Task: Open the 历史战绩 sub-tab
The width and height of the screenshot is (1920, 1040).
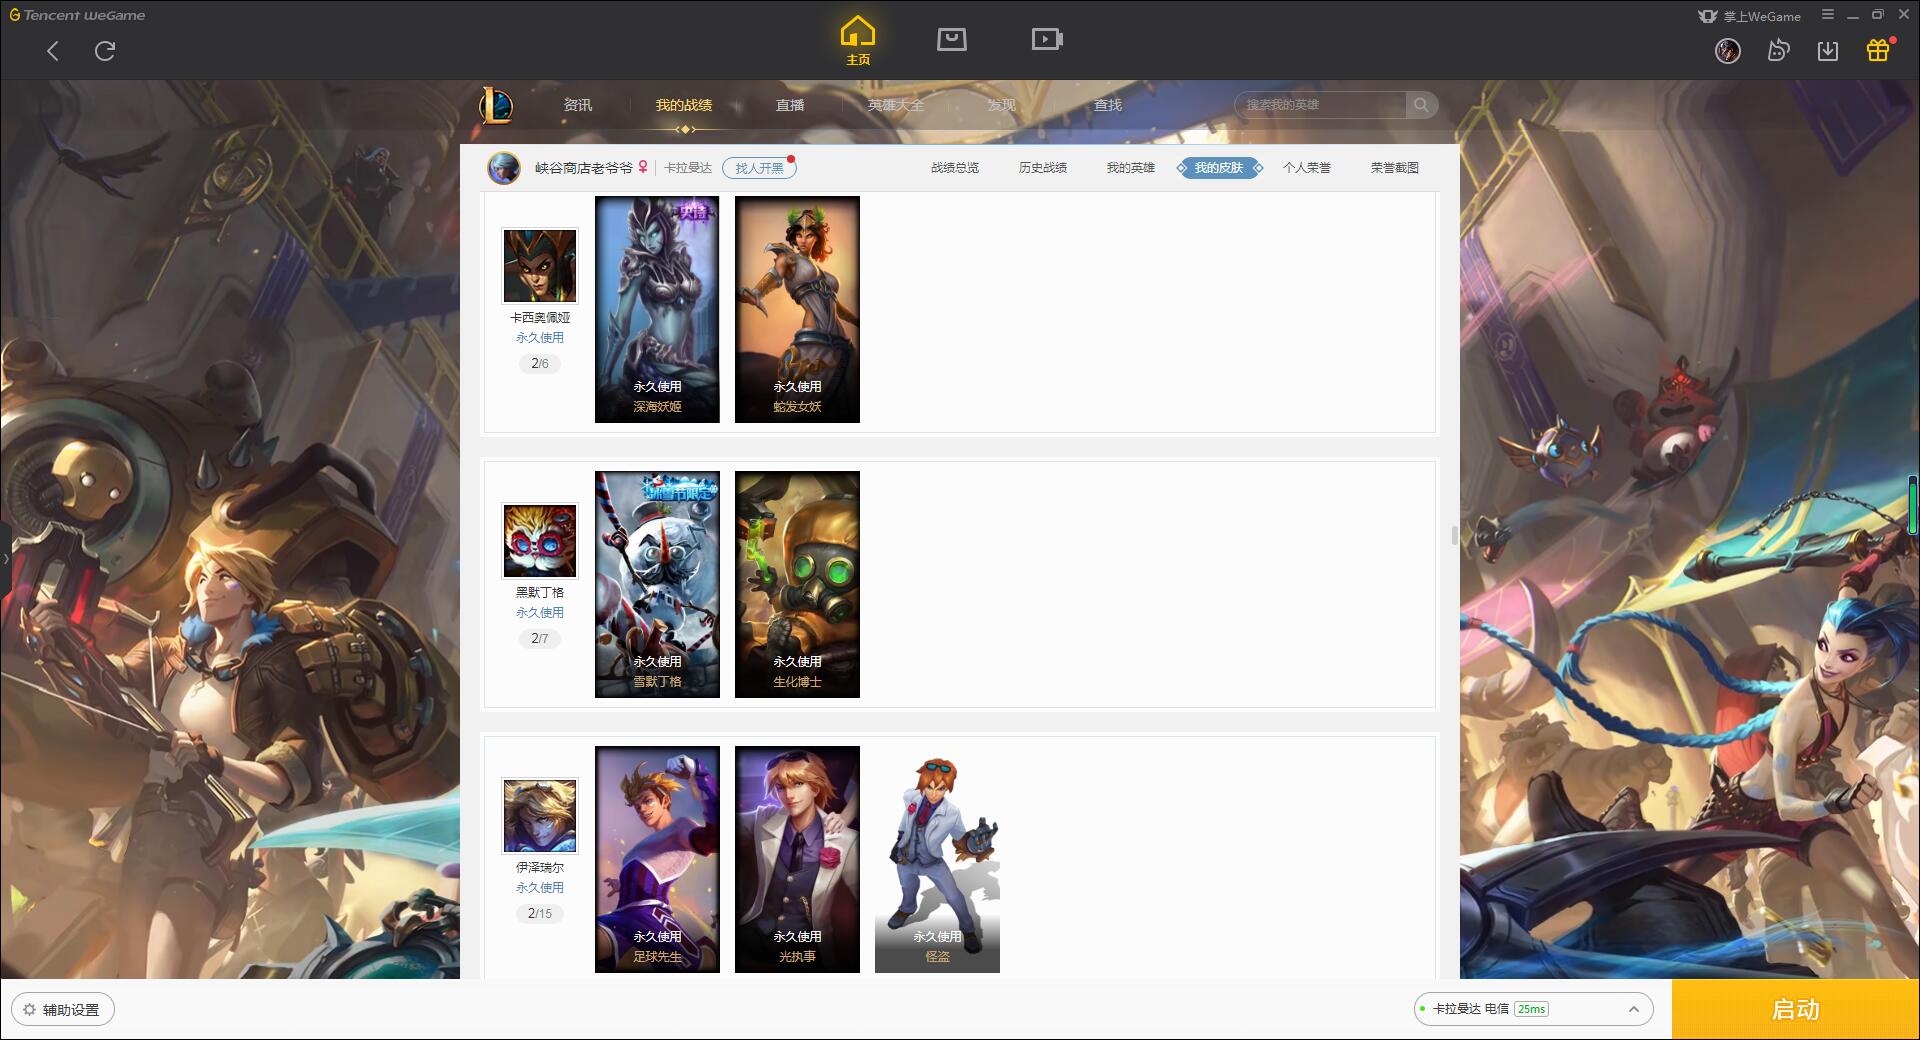Action: 1043,168
